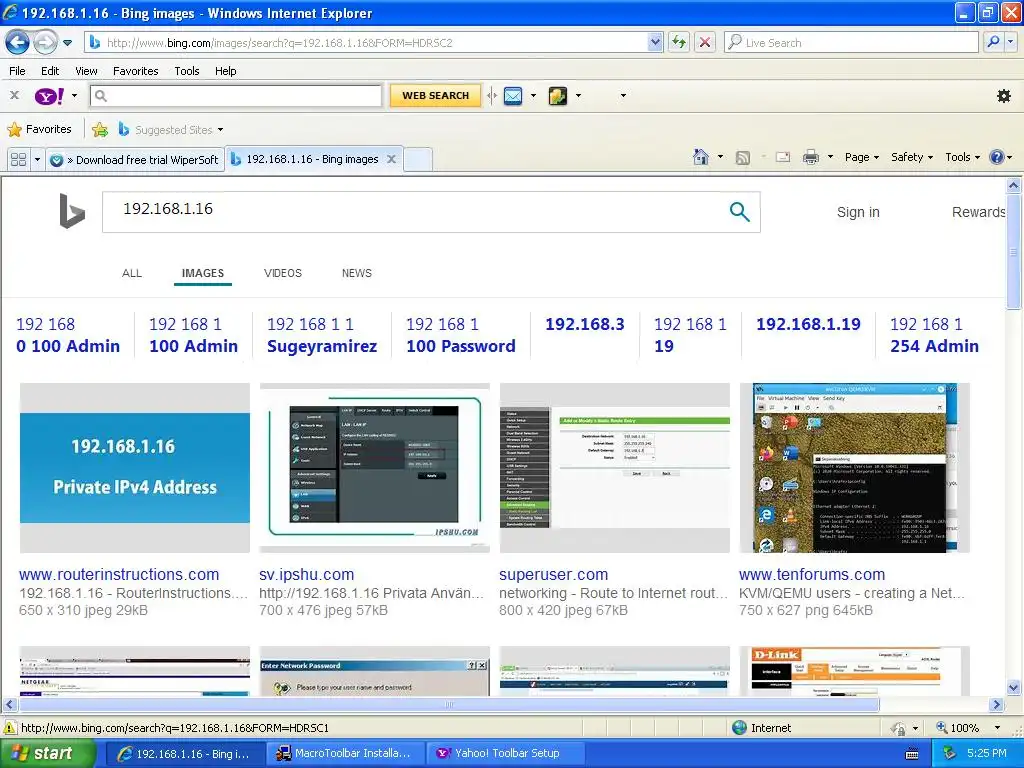This screenshot has width=1024, height=768.
Task: Click the Live Search magnifier button
Action: click(x=993, y=43)
